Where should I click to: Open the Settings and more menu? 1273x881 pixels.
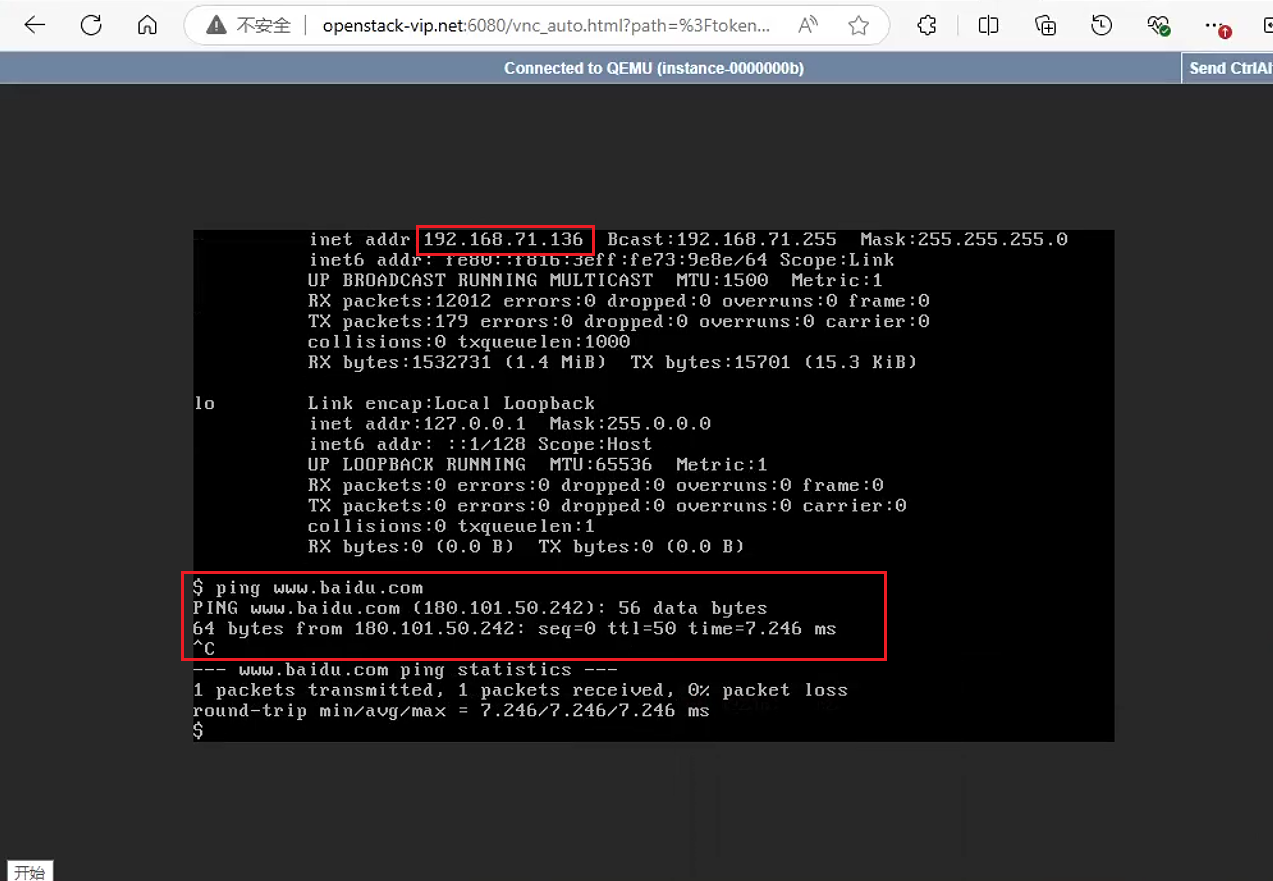pyautogui.click(x=1216, y=26)
